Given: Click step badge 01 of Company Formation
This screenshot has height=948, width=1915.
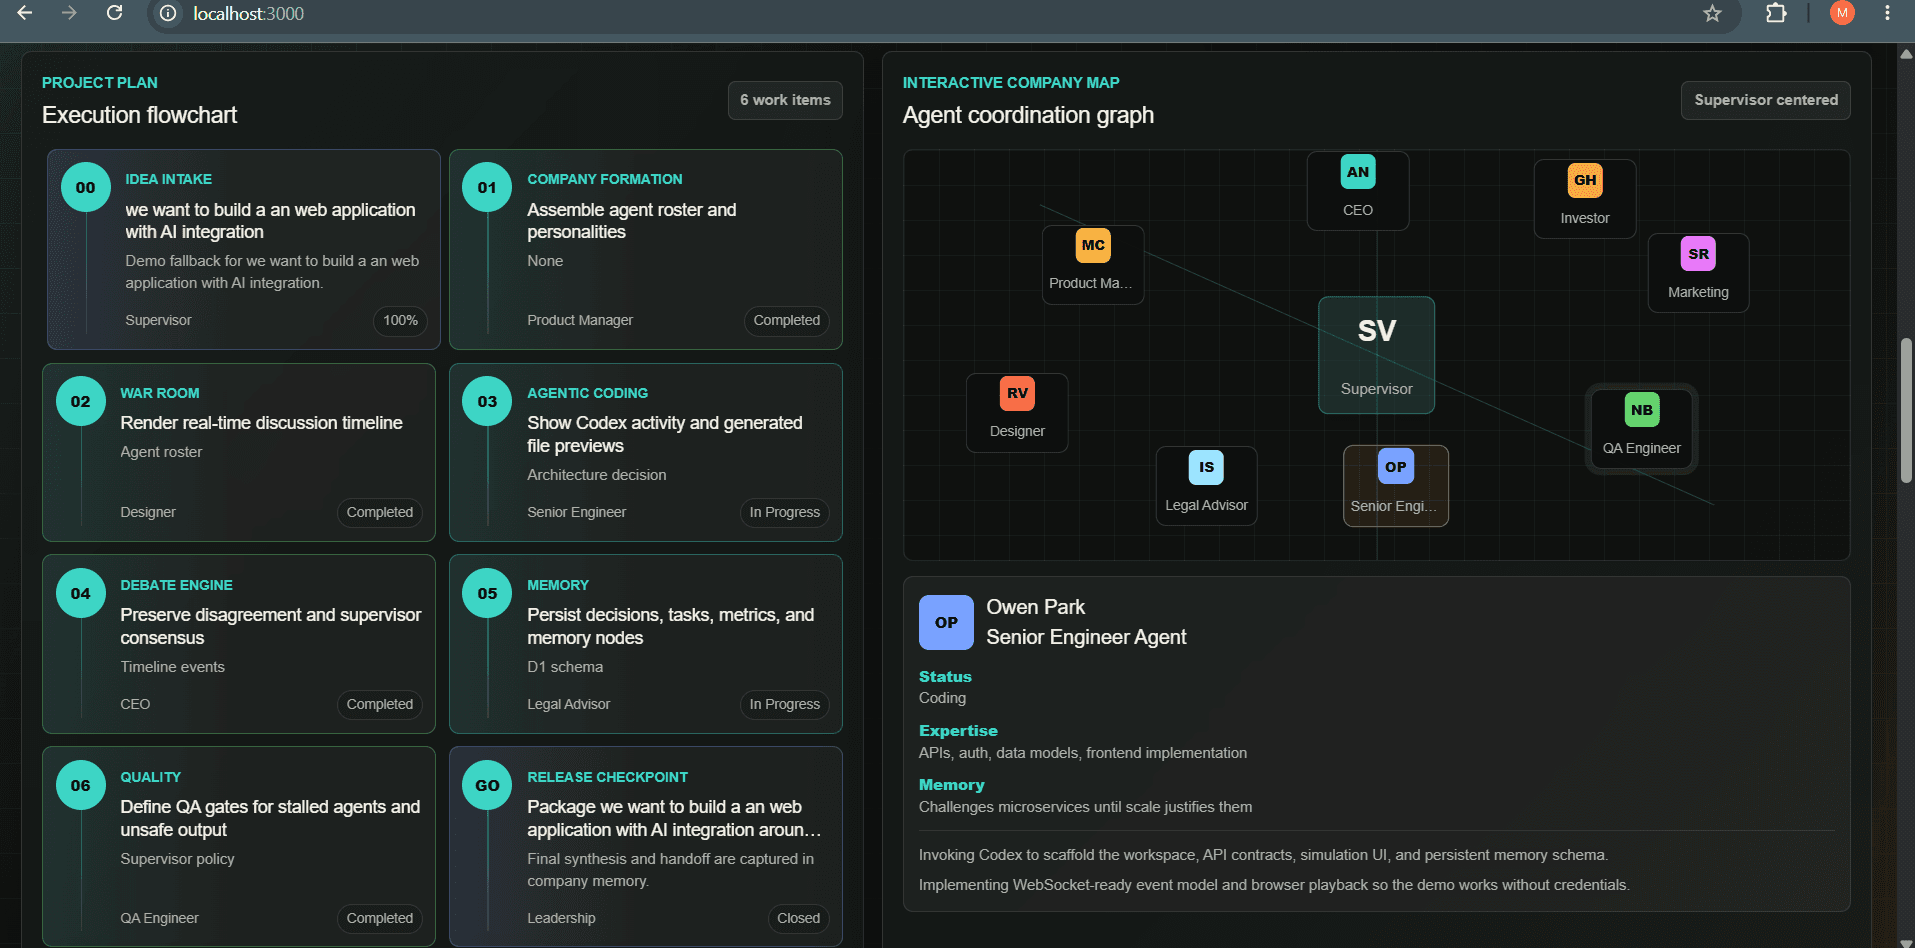Looking at the screenshot, I should 487,187.
